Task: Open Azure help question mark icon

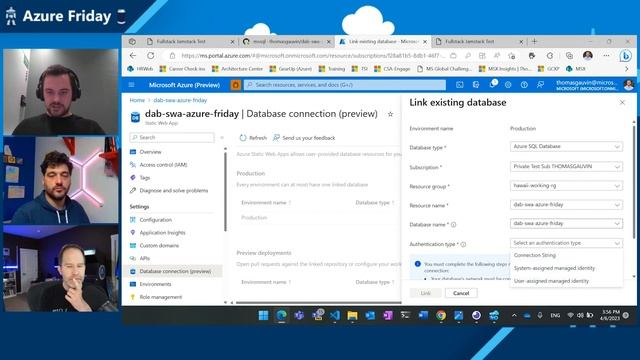Action: click(524, 85)
